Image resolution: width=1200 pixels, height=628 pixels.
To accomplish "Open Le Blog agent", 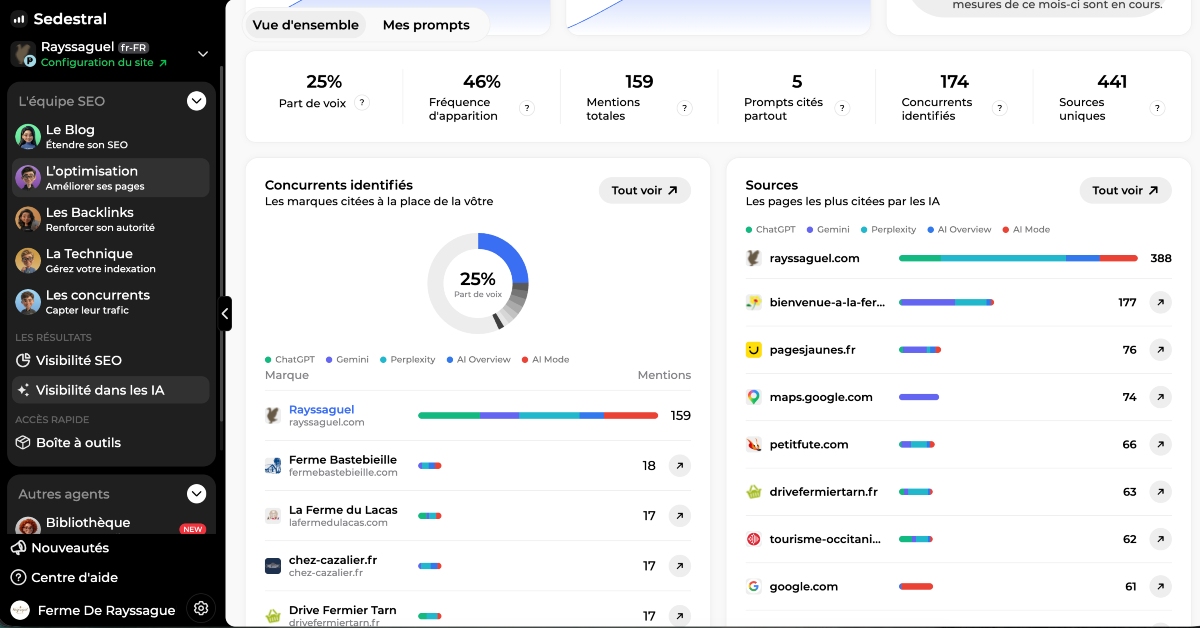I will click(111, 137).
